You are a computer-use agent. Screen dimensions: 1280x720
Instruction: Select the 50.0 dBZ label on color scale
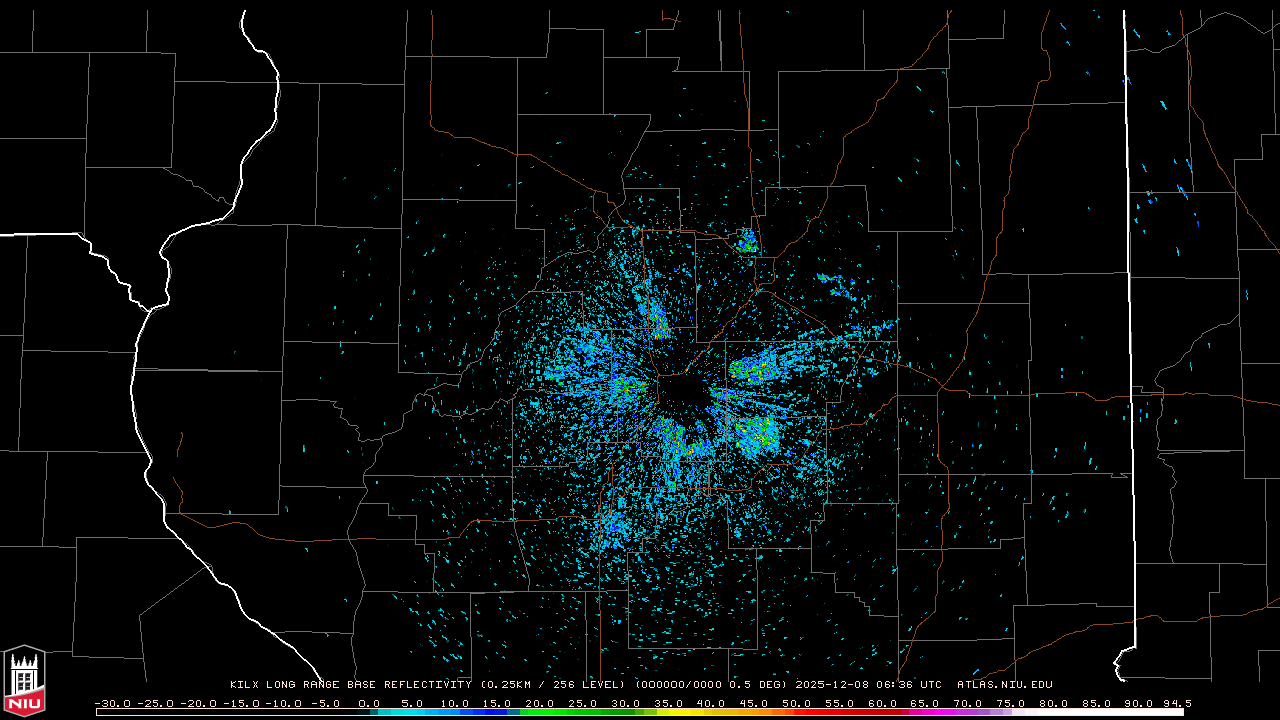click(x=796, y=703)
